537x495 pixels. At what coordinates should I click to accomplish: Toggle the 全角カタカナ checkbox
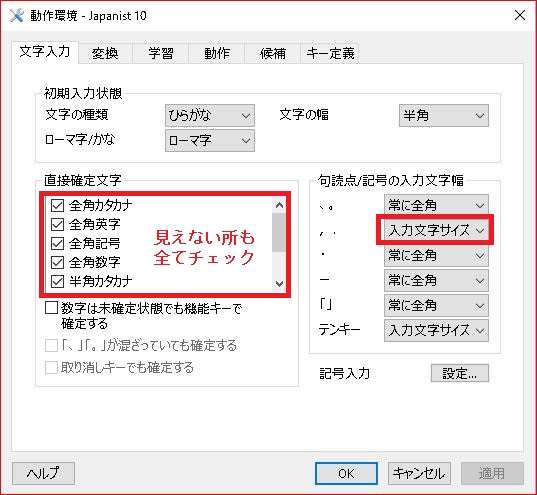(x=57, y=206)
